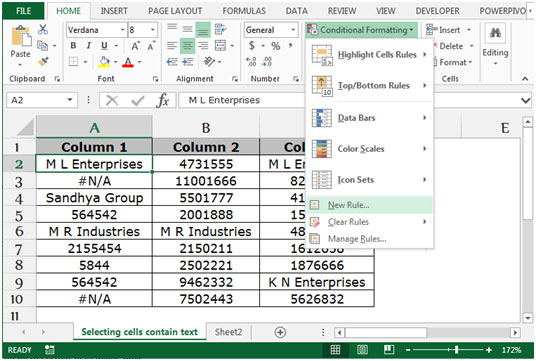The width and height of the screenshot is (536, 361).
Task: Expand the General number format dropdown
Action: [293, 30]
